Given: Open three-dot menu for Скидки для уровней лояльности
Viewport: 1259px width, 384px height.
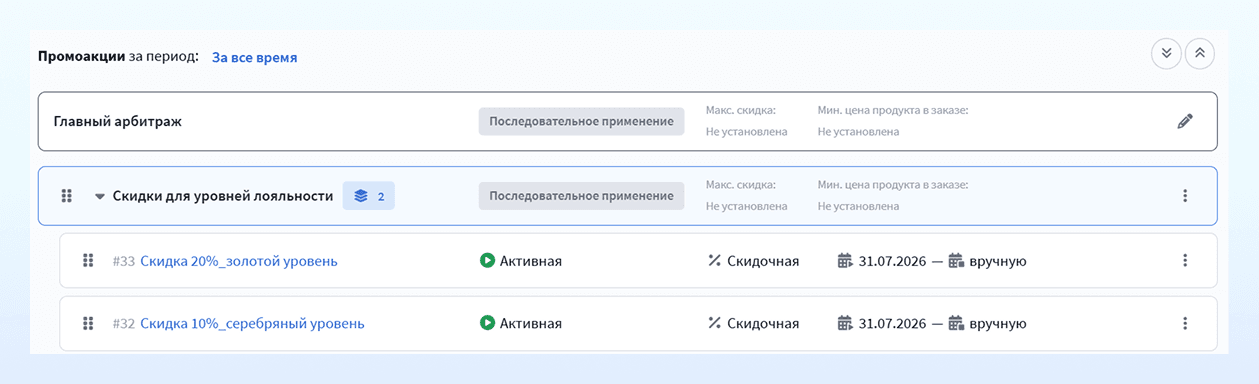Looking at the screenshot, I should pos(1185,196).
